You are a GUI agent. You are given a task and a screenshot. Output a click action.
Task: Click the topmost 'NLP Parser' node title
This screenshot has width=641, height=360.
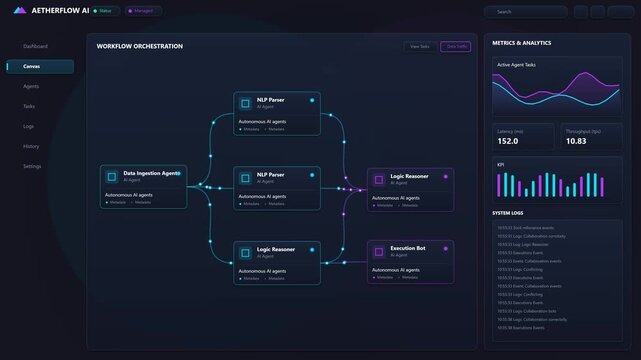[x=270, y=100]
